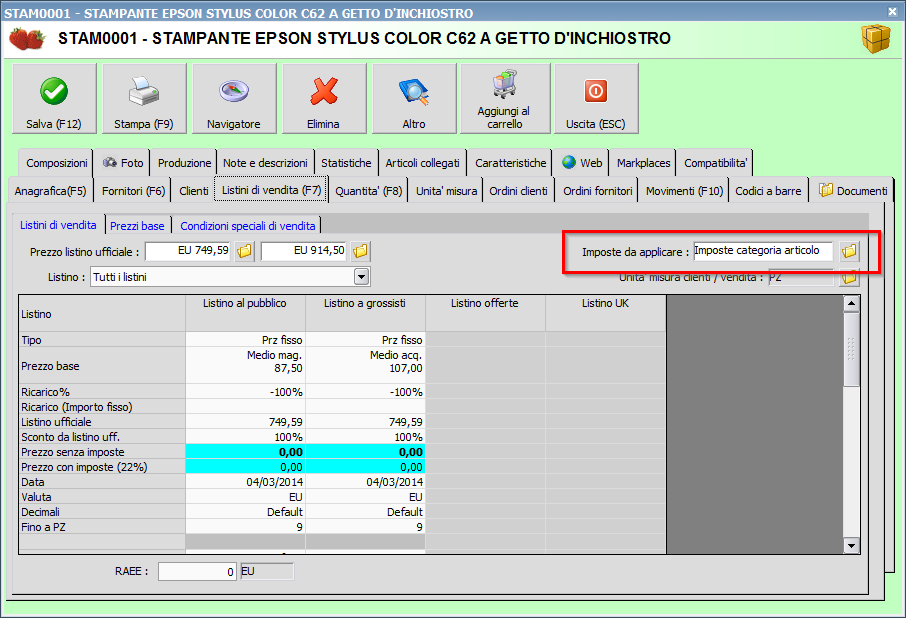Select the Listini di vendita sub-tab
Viewport: 906px width, 618px height.
point(58,225)
